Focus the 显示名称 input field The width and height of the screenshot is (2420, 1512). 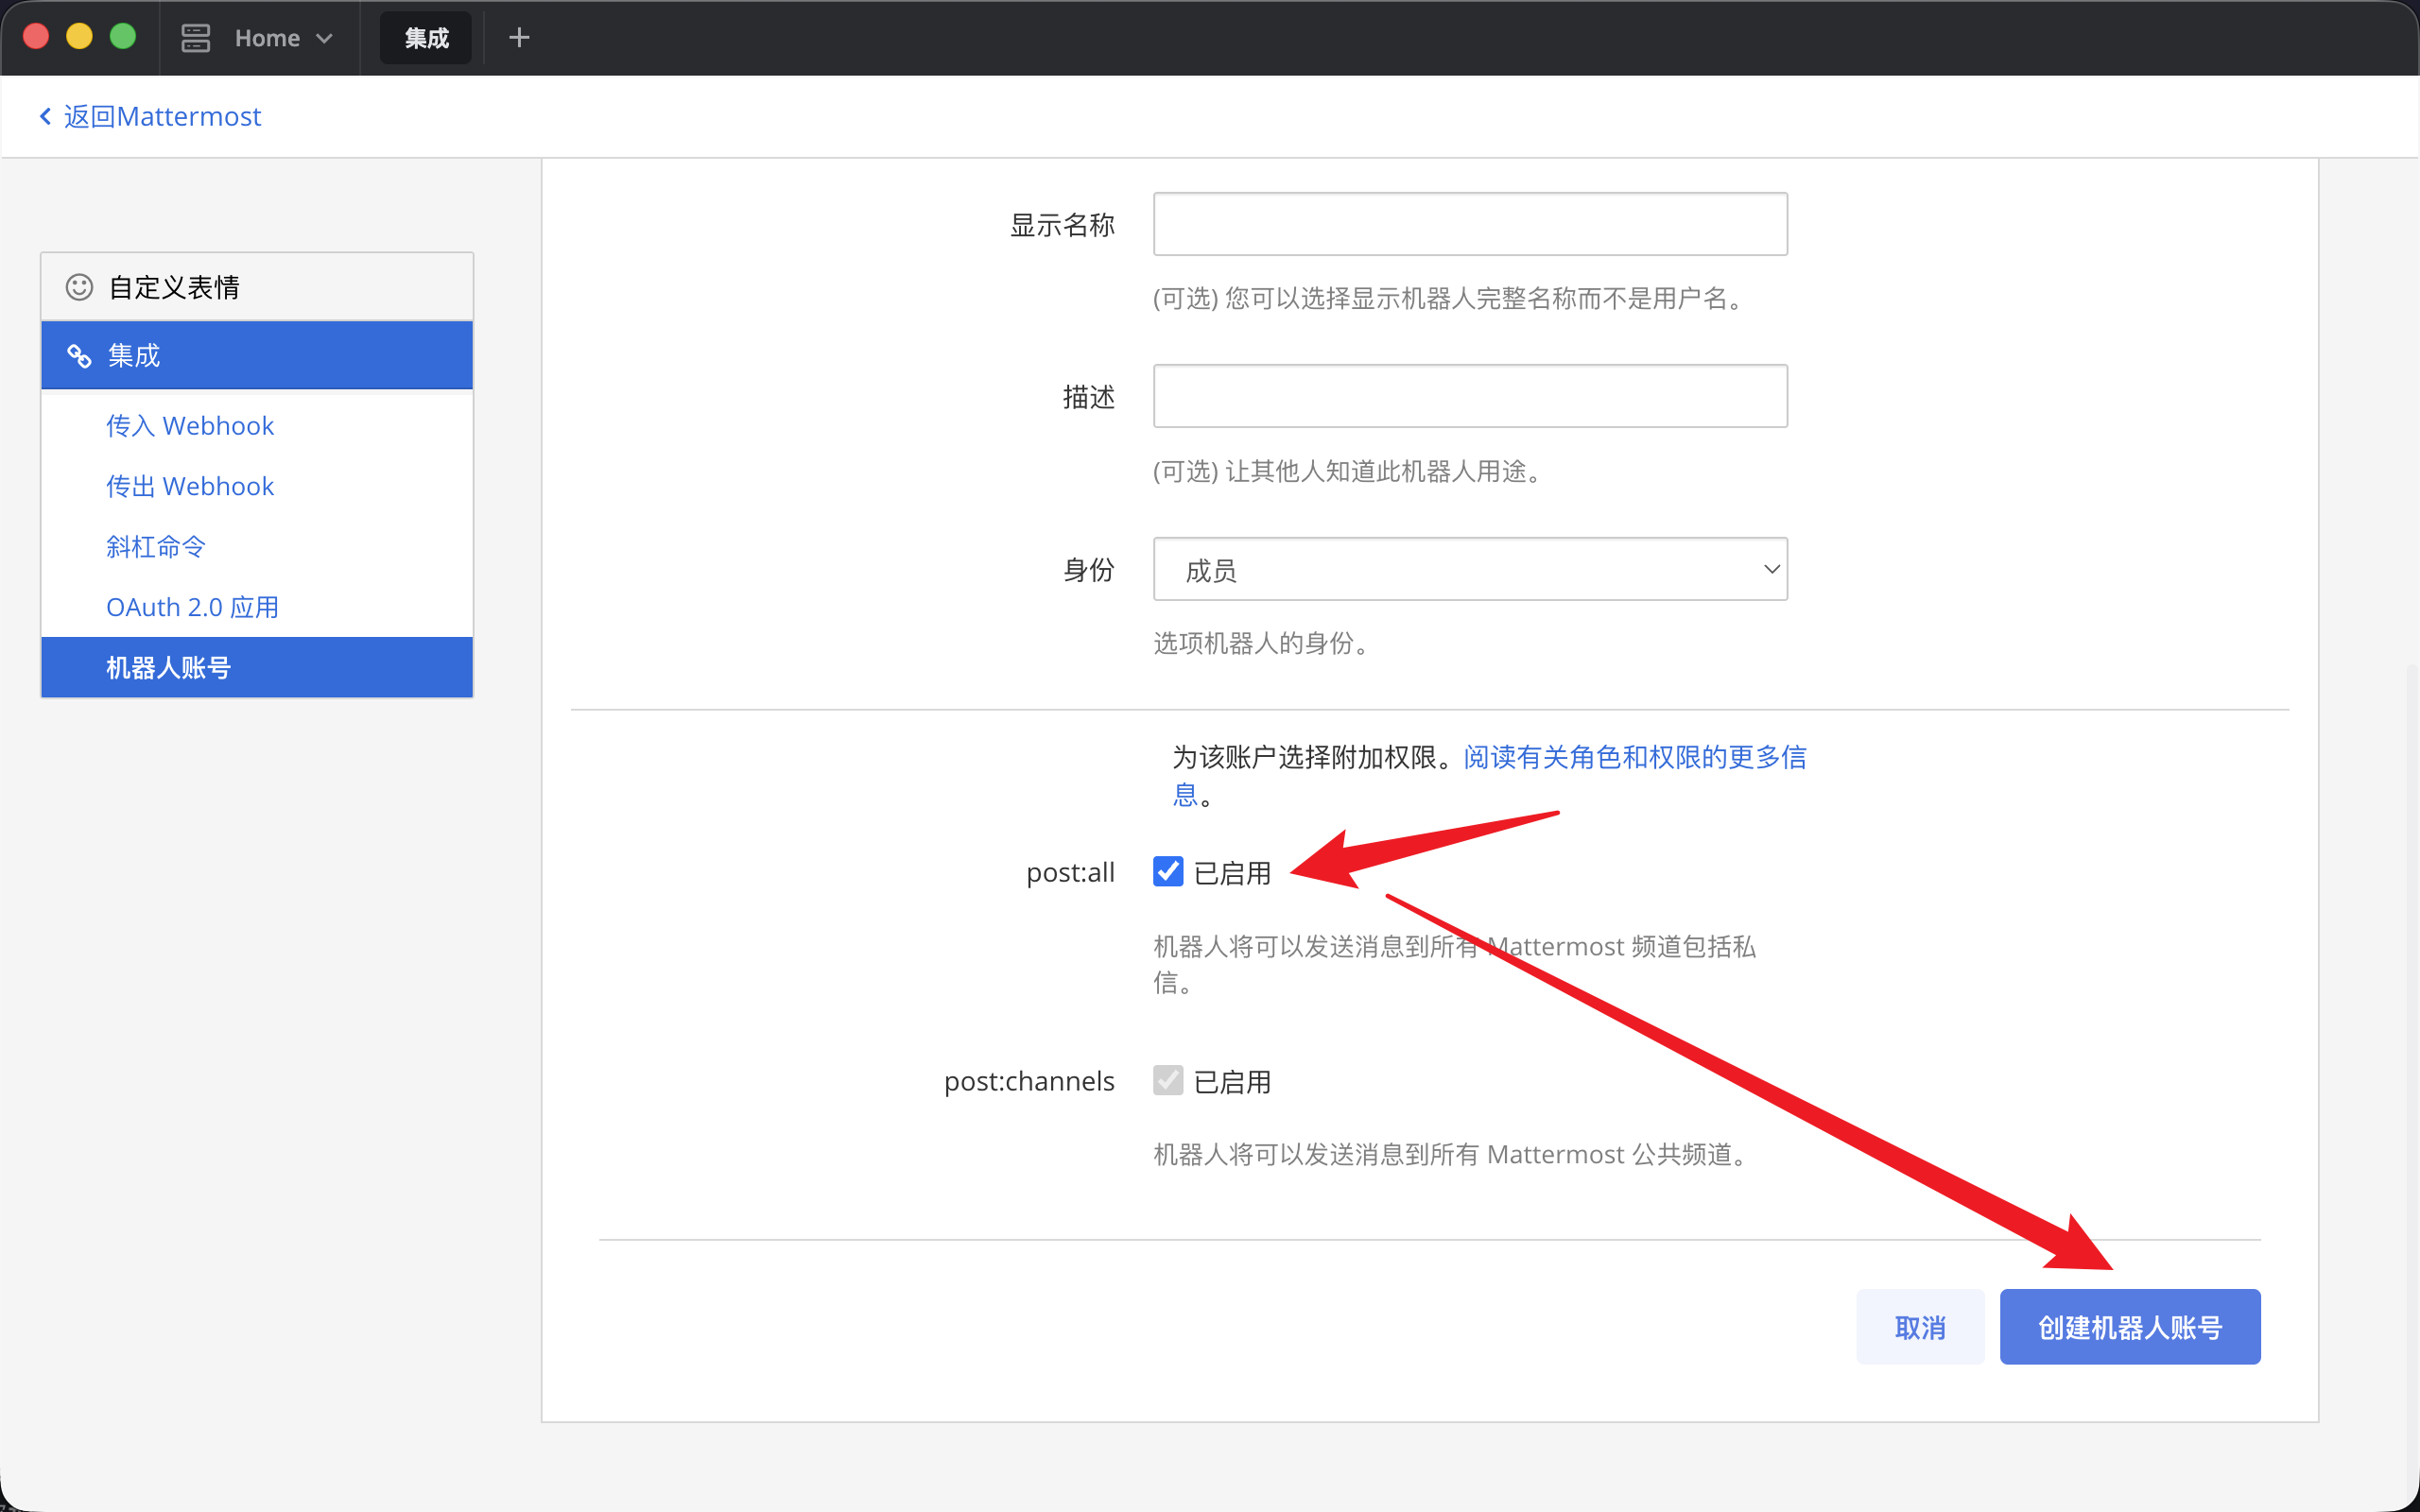coord(1470,224)
